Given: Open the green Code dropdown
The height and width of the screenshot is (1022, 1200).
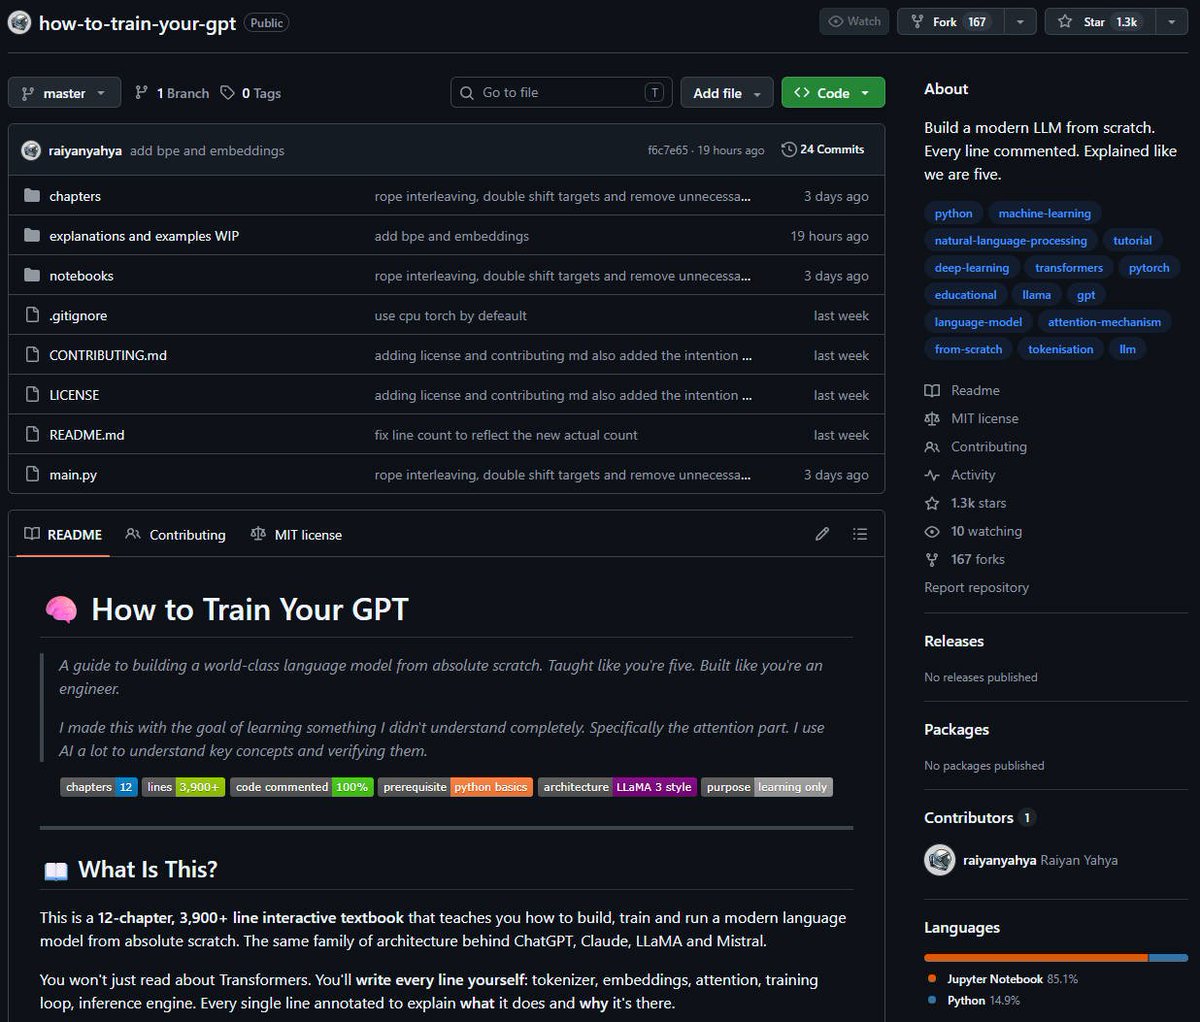Looking at the screenshot, I should tap(833, 93).
